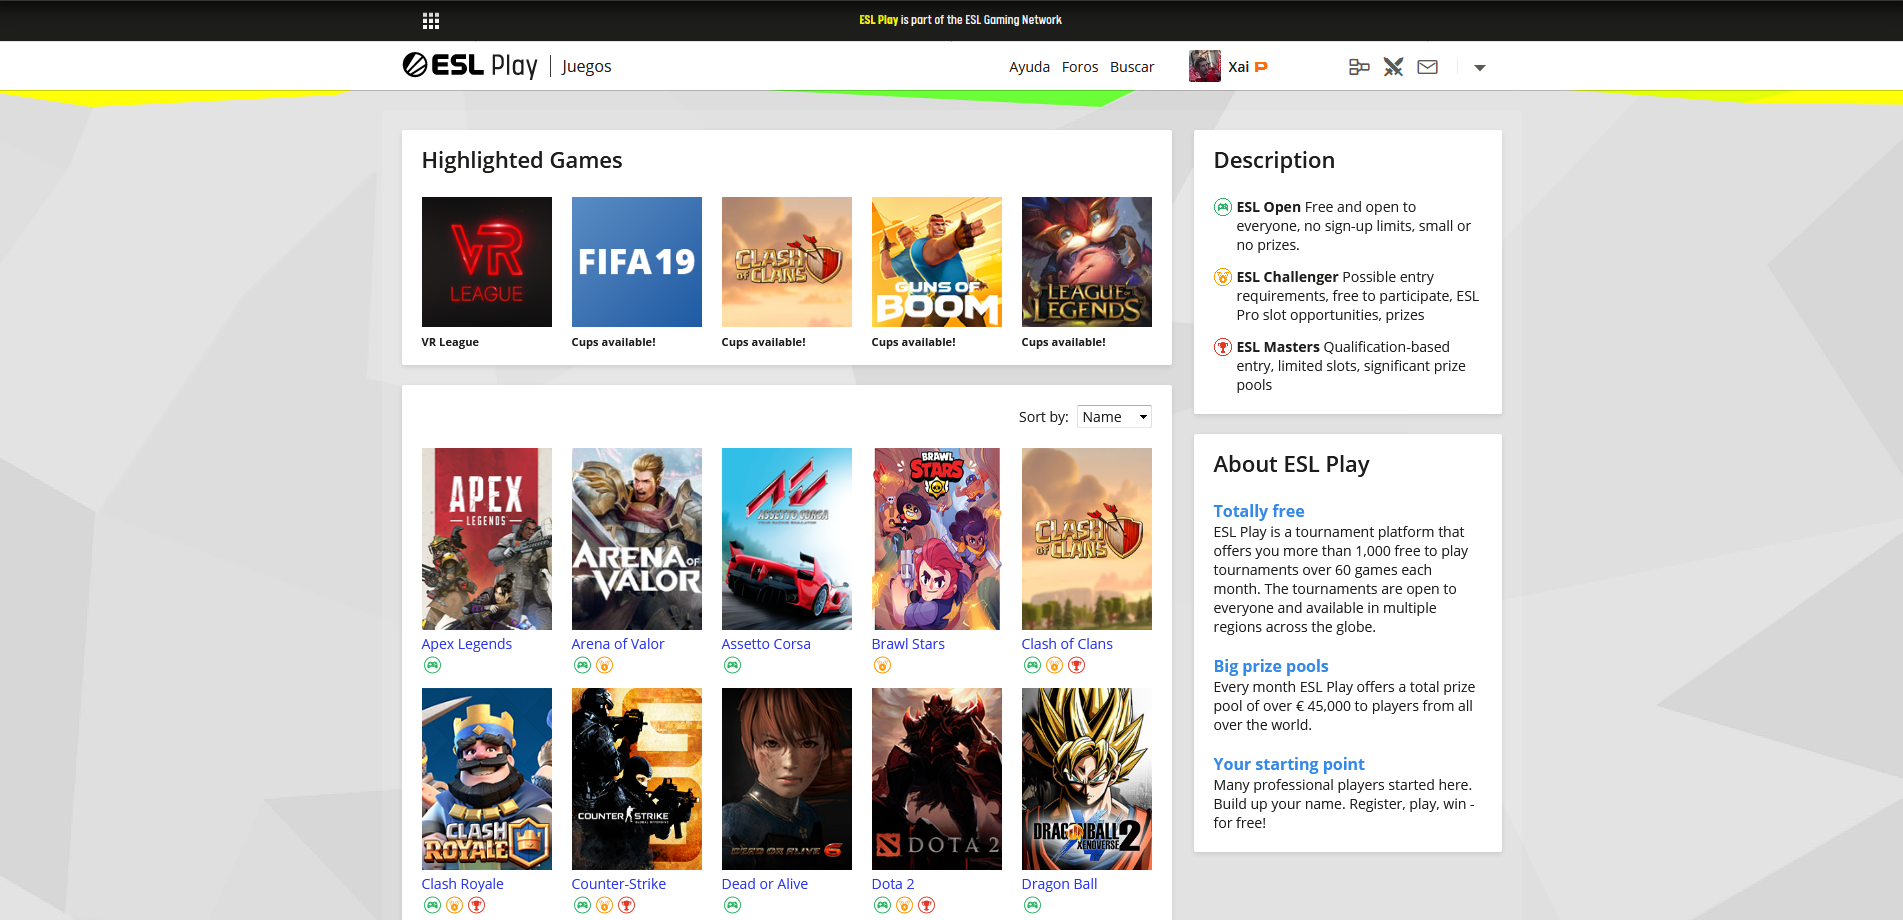Open the Dragon Ball link
The width and height of the screenshot is (1903, 920).
pos(1060,884)
